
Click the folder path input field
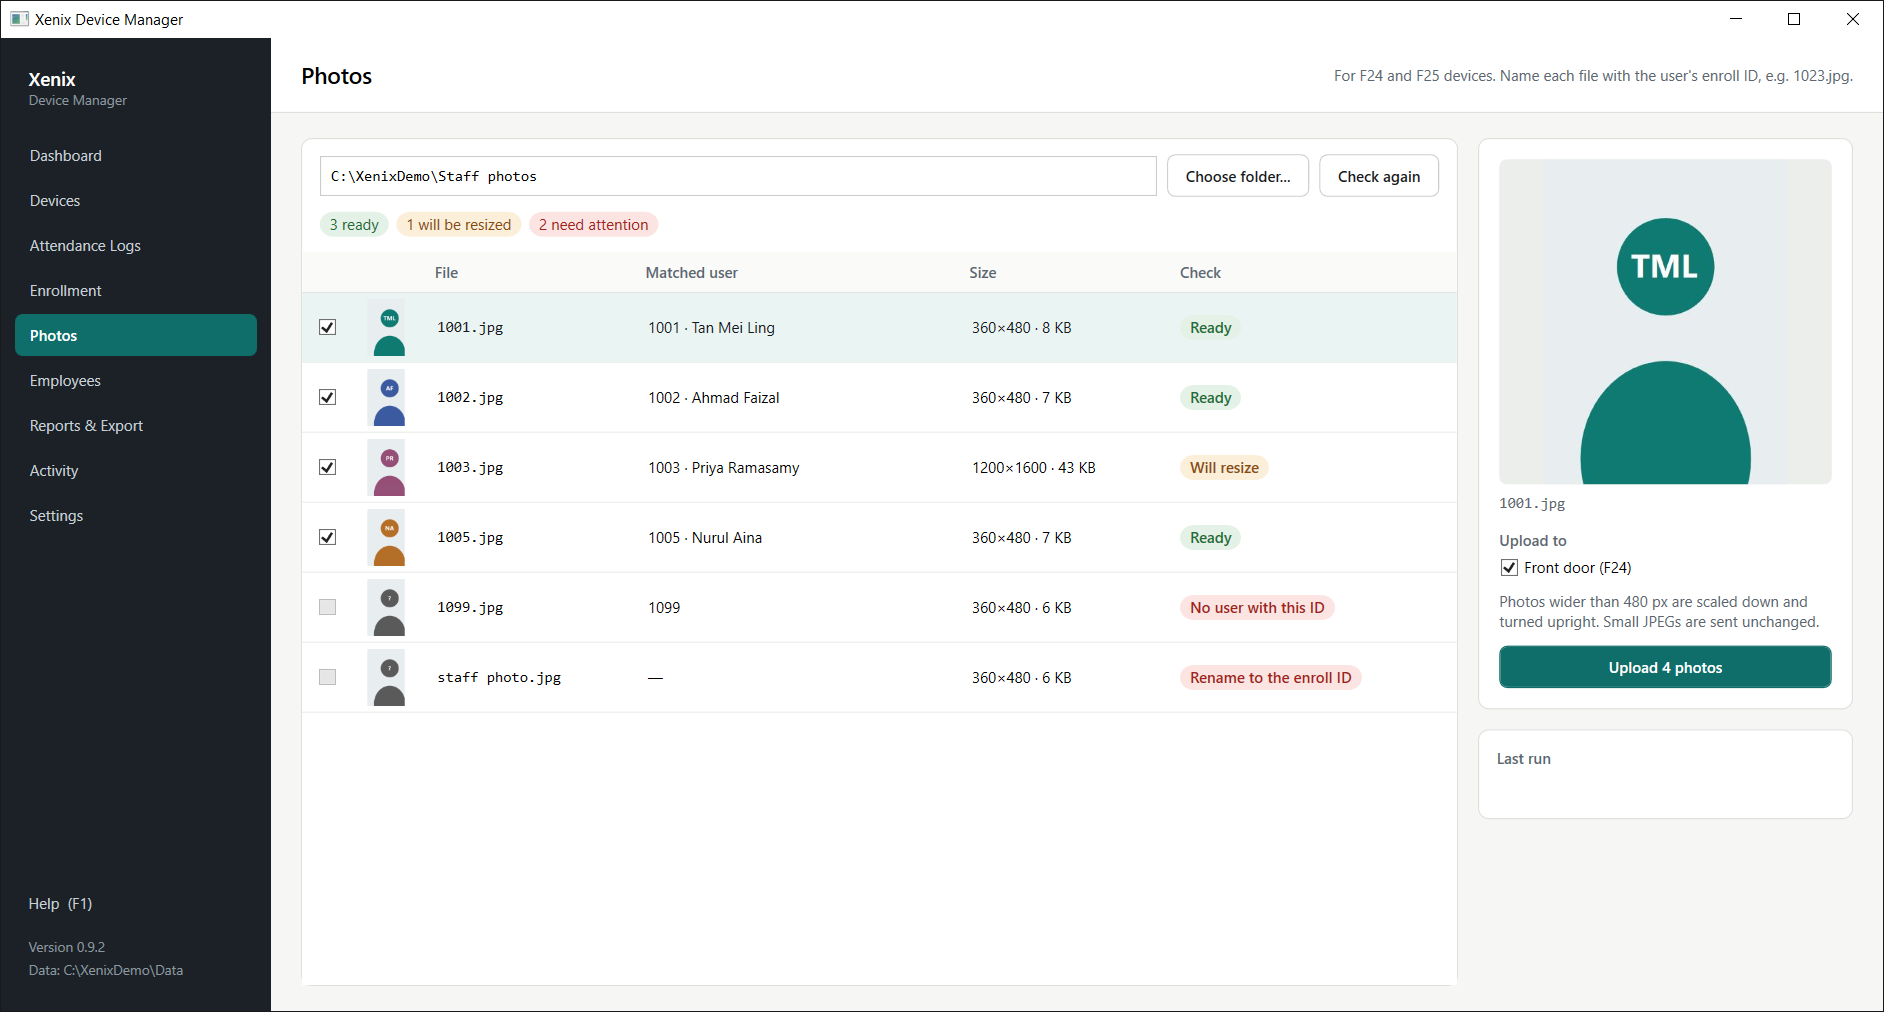pos(738,176)
